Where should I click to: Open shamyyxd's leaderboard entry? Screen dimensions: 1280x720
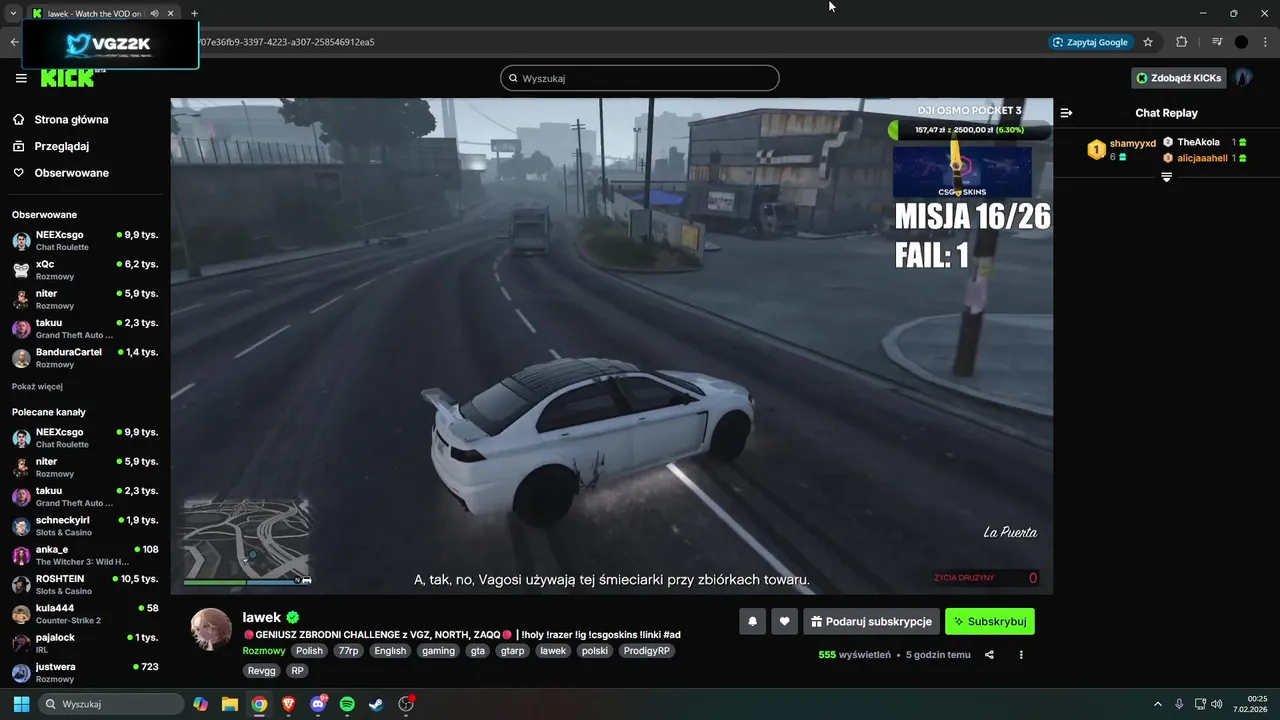1121,150
